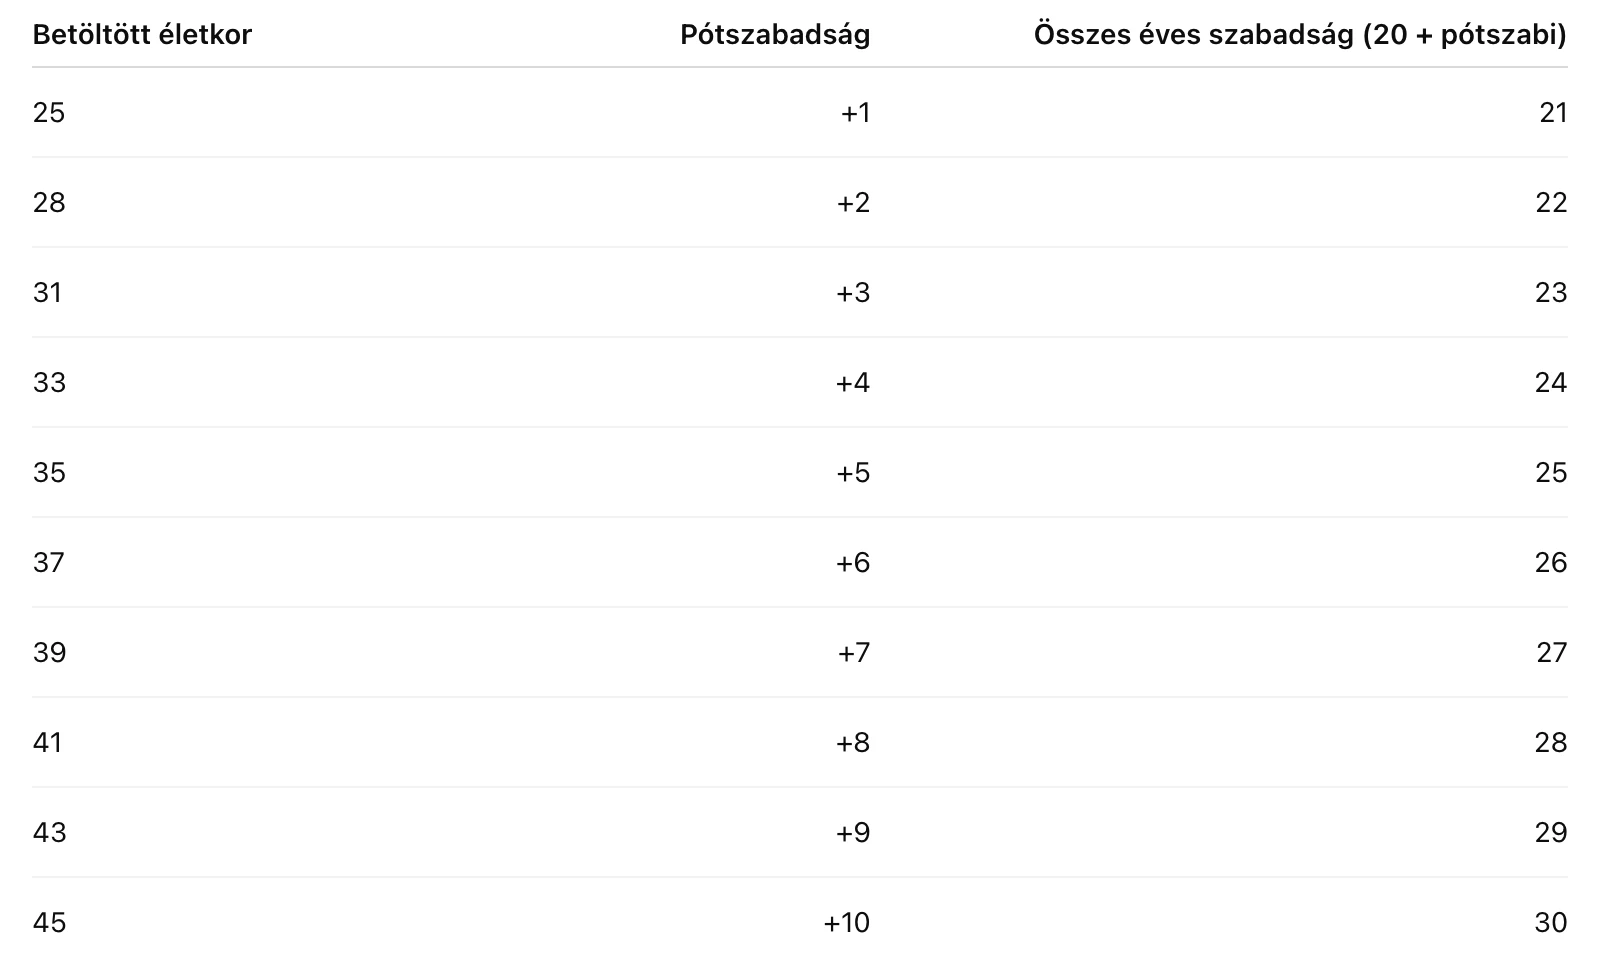Select the age 25 cell
Viewport: 1606px width, 968px height.
click(x=49, y=113)
